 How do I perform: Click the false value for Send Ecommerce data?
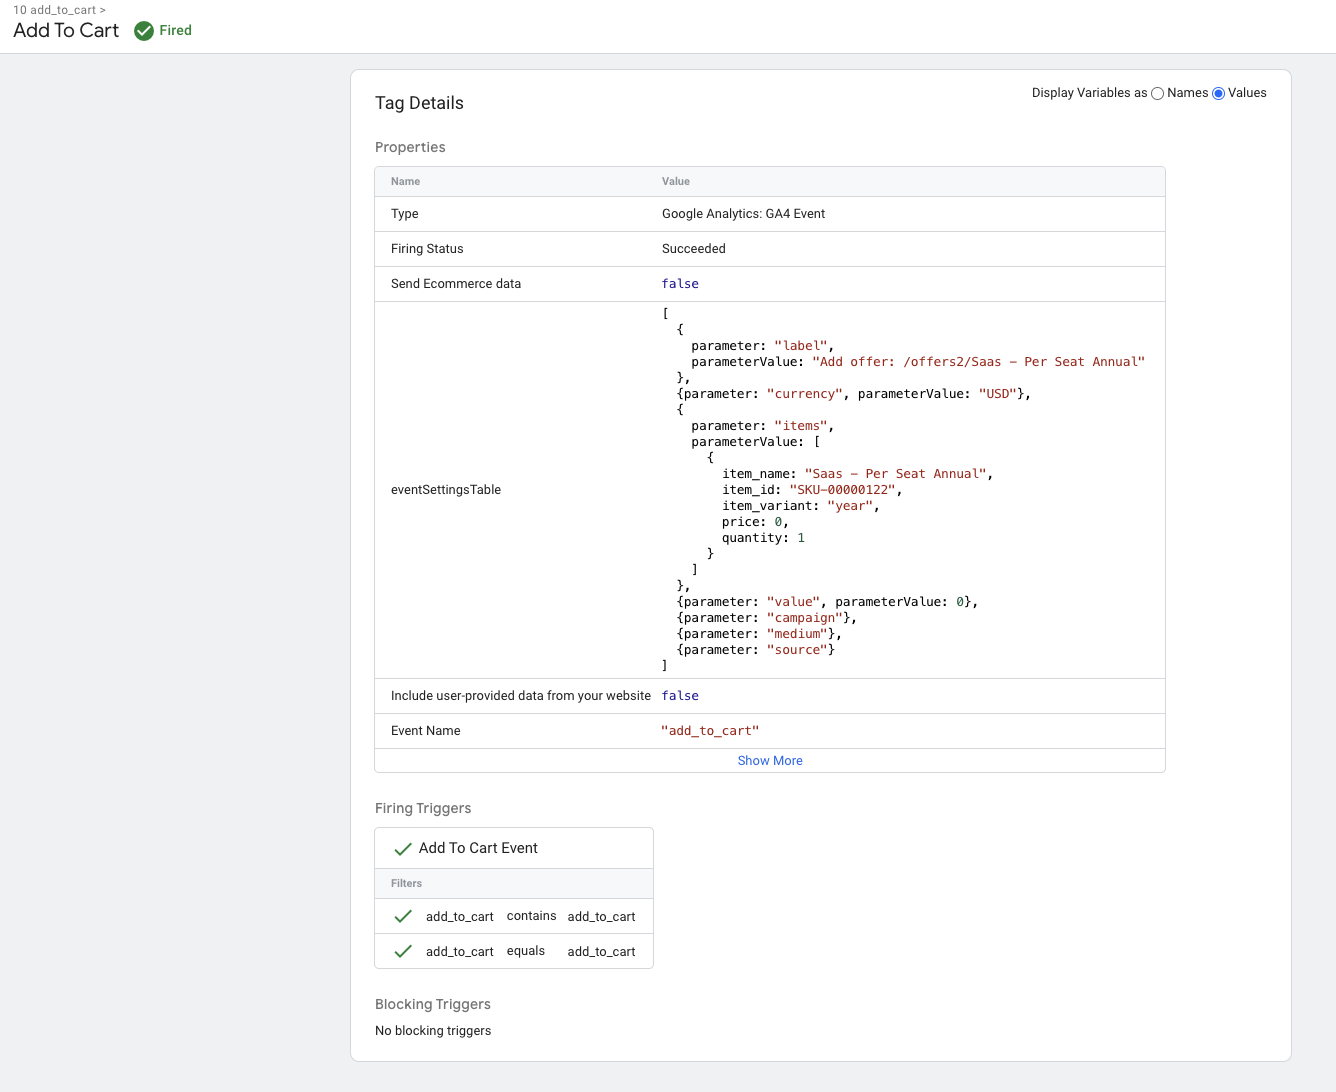click(680, 284)
